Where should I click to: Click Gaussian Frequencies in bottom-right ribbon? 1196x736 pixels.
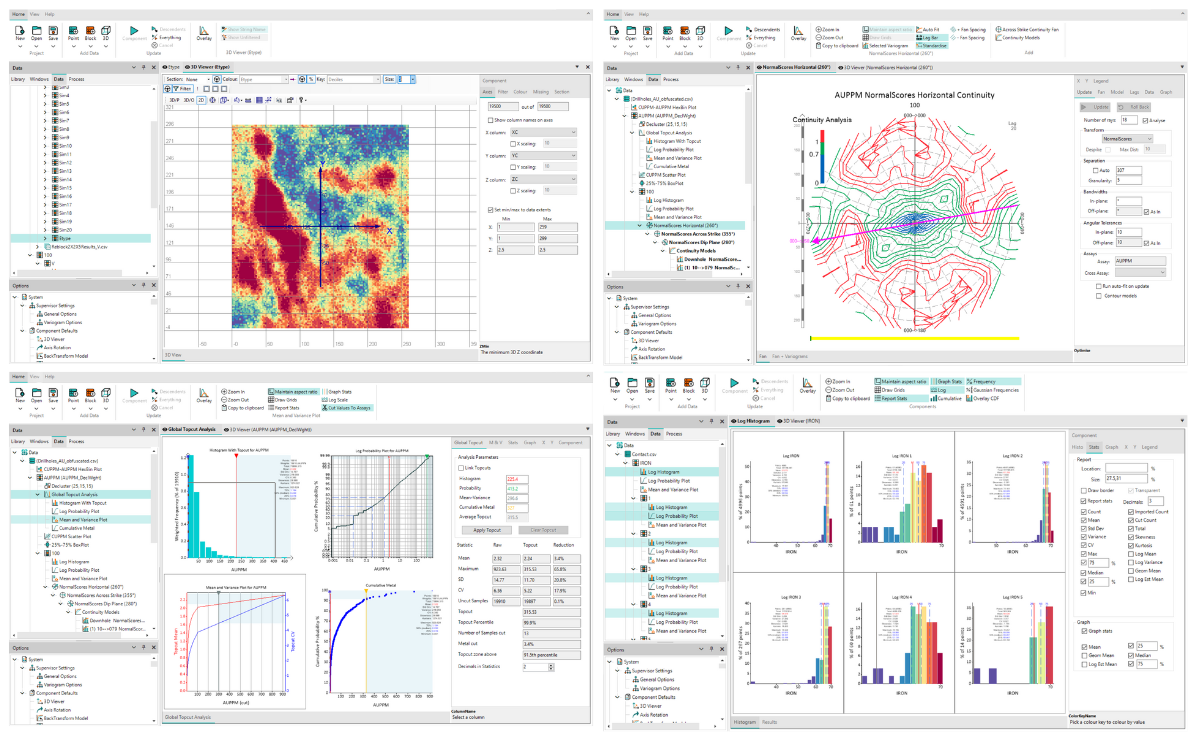tap(992, 390)
